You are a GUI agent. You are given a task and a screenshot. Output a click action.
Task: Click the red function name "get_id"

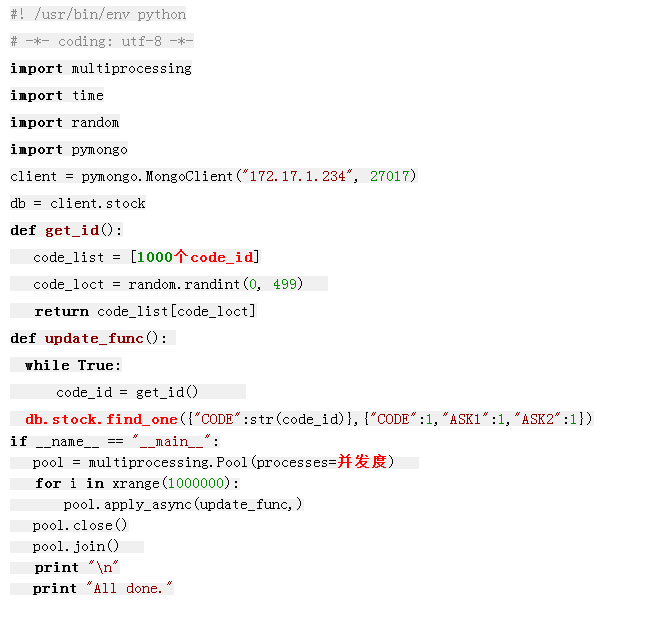pyautogui.click(x=70, y=230)
